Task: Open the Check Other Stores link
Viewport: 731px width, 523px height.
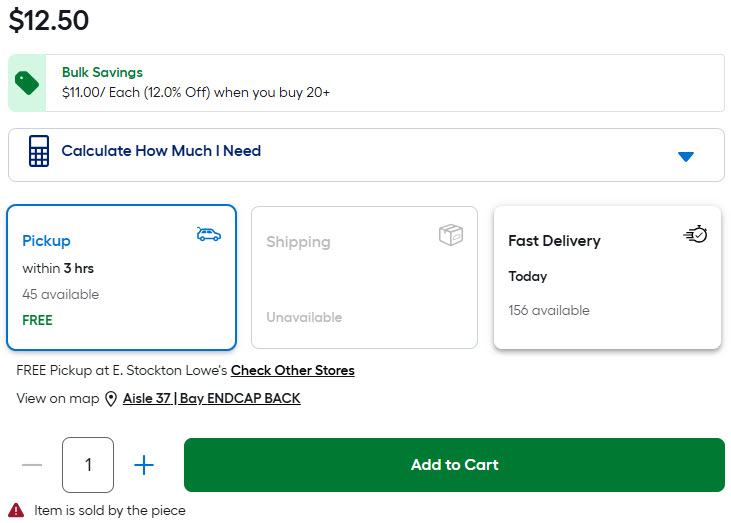Action: [292, 371]
